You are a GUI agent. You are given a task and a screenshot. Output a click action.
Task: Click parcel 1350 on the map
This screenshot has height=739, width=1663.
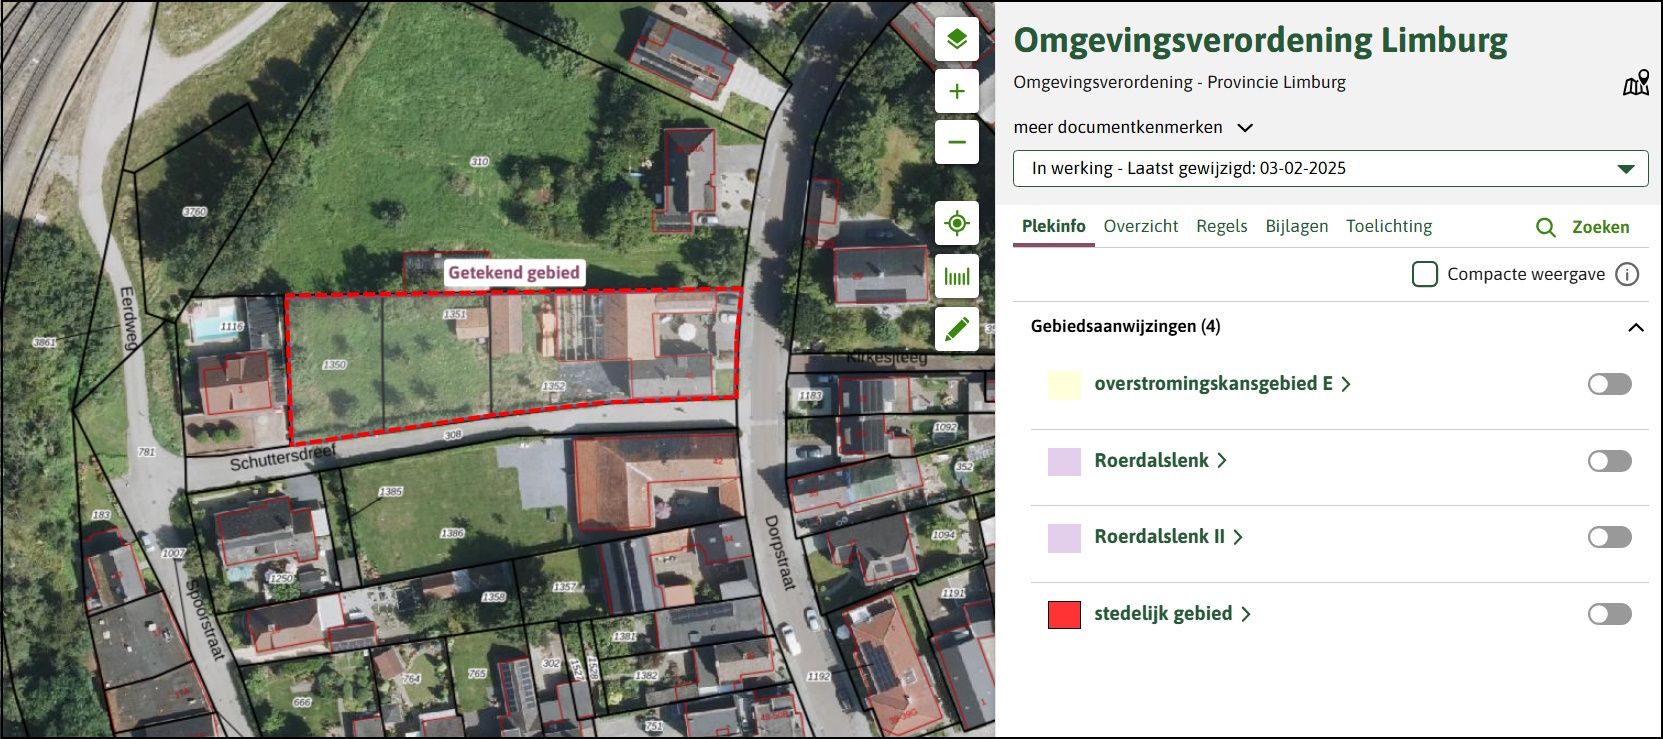[334, 365]
